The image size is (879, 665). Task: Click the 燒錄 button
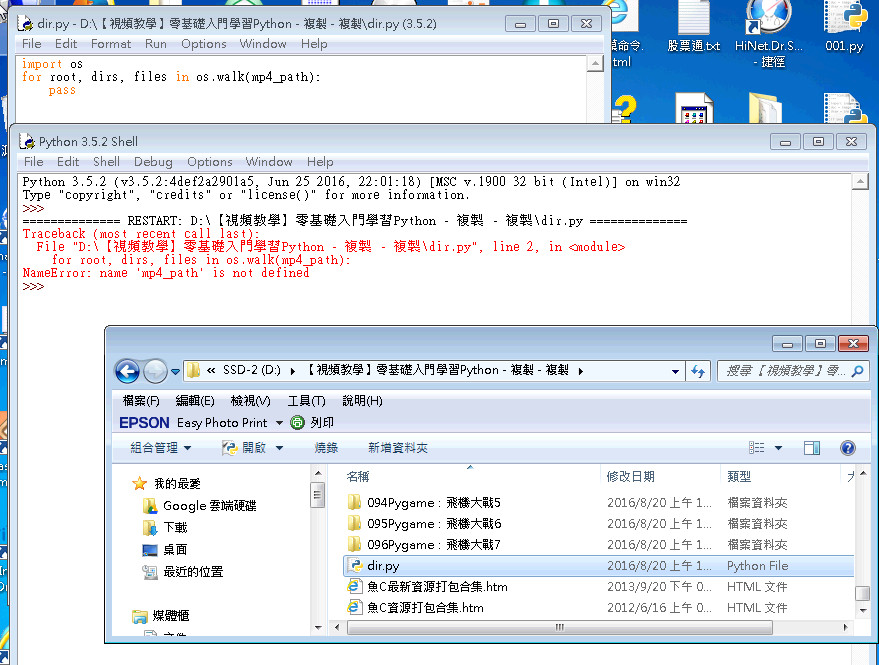point(326,448)
